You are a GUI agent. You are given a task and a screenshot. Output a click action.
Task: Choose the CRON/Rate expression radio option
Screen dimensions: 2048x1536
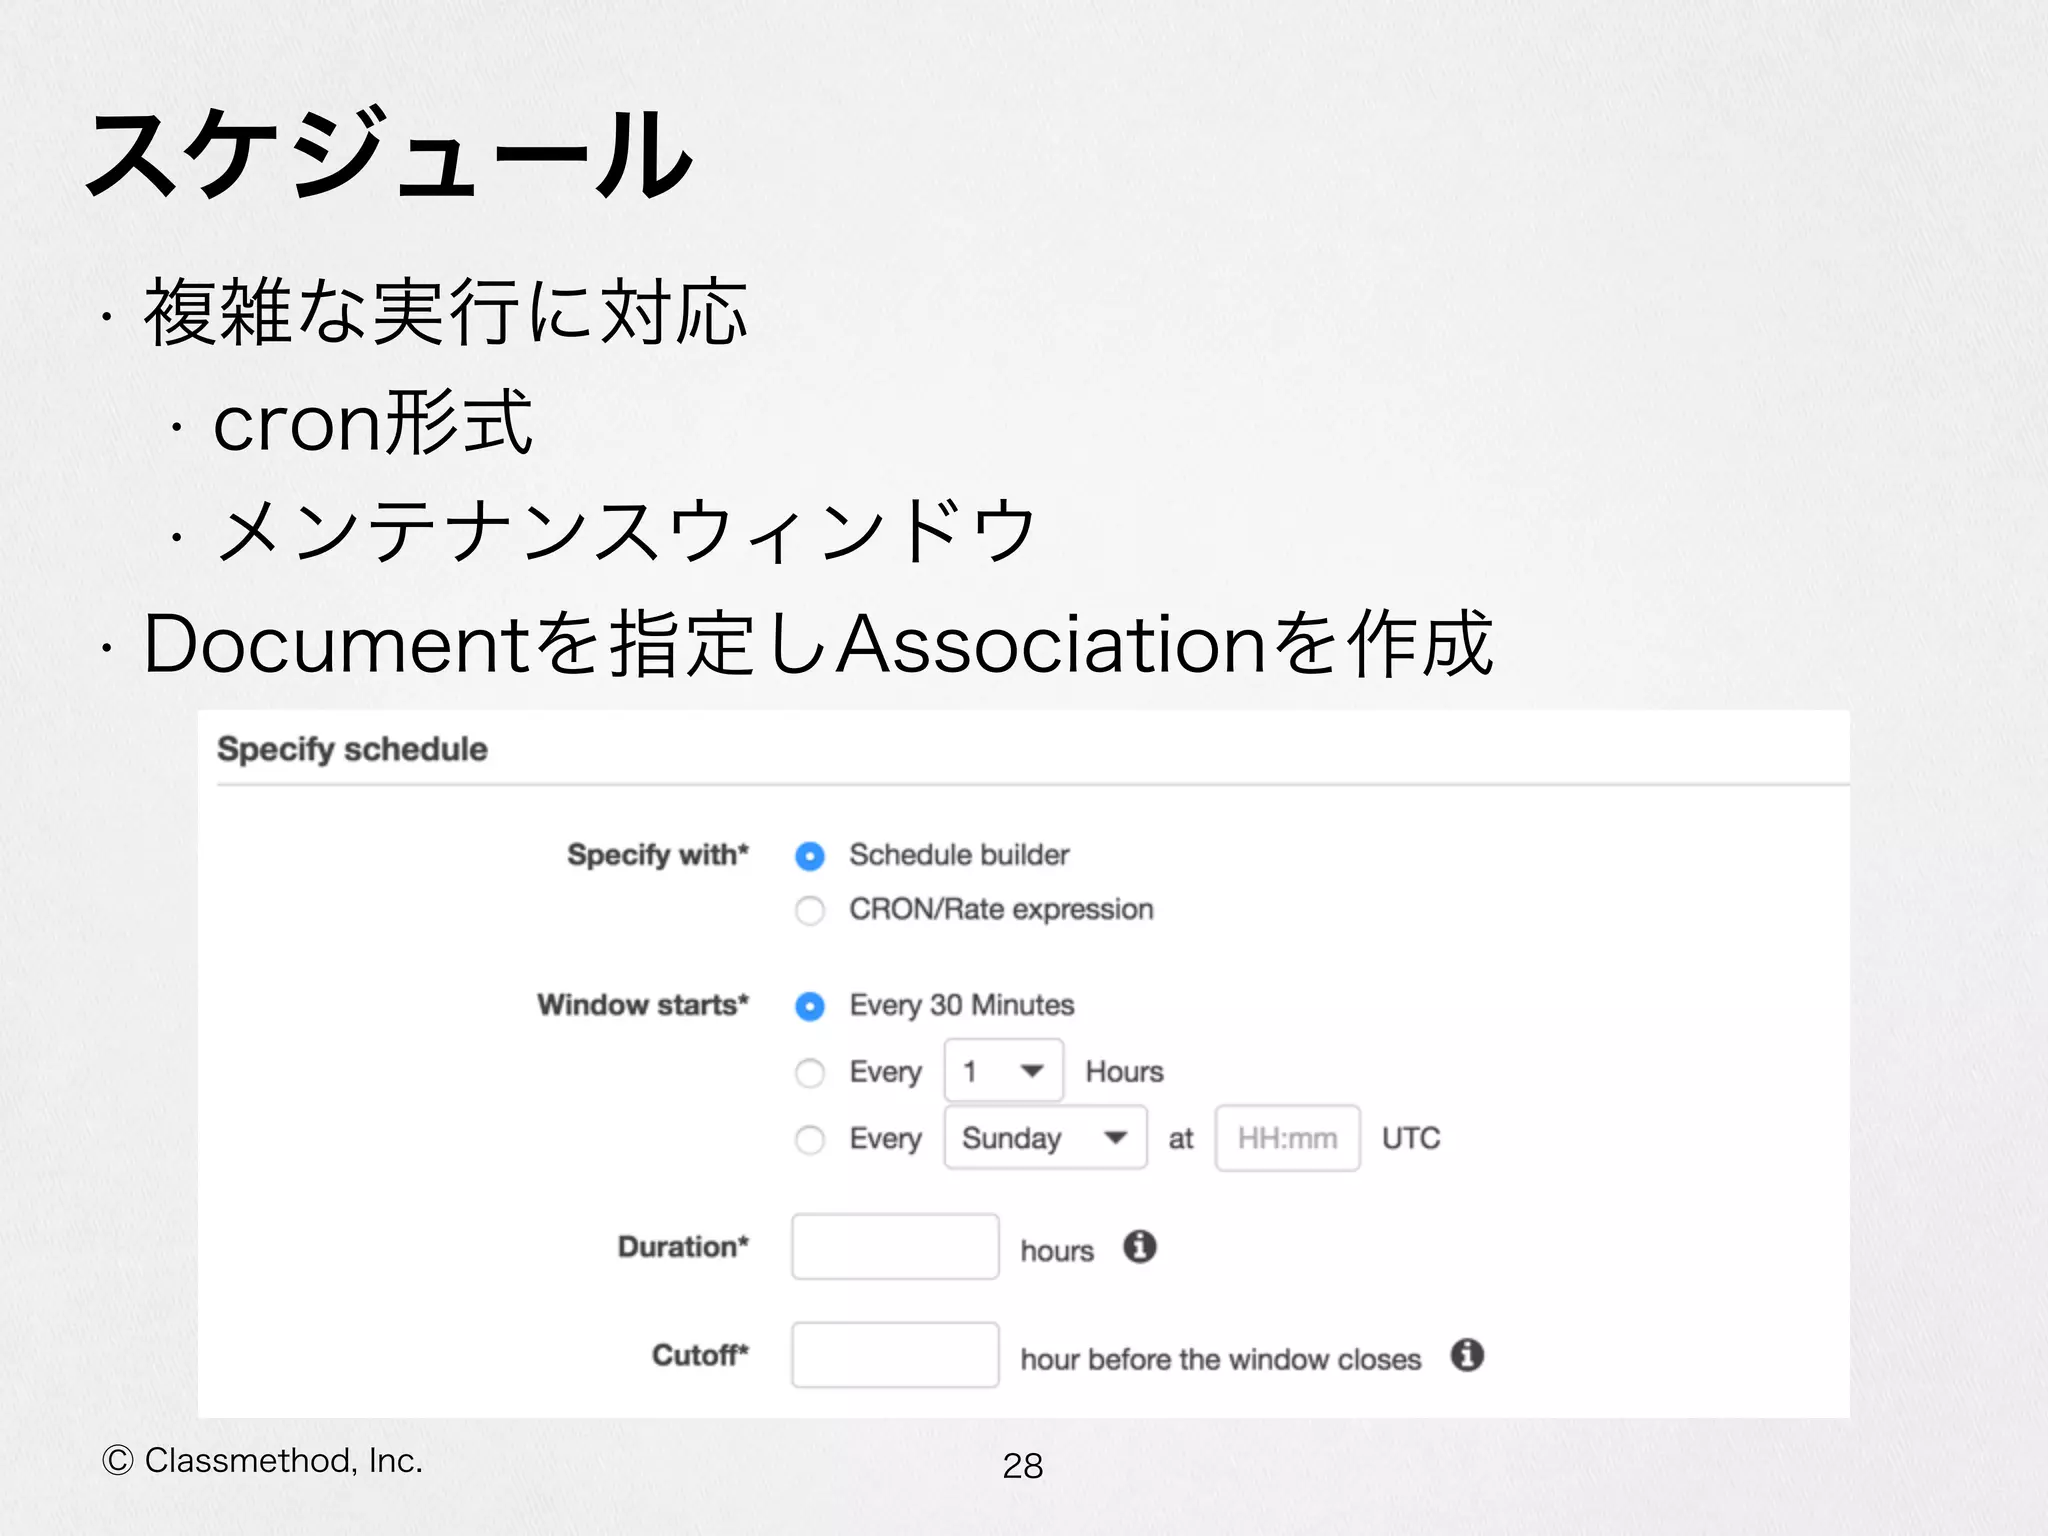point(810,910)
